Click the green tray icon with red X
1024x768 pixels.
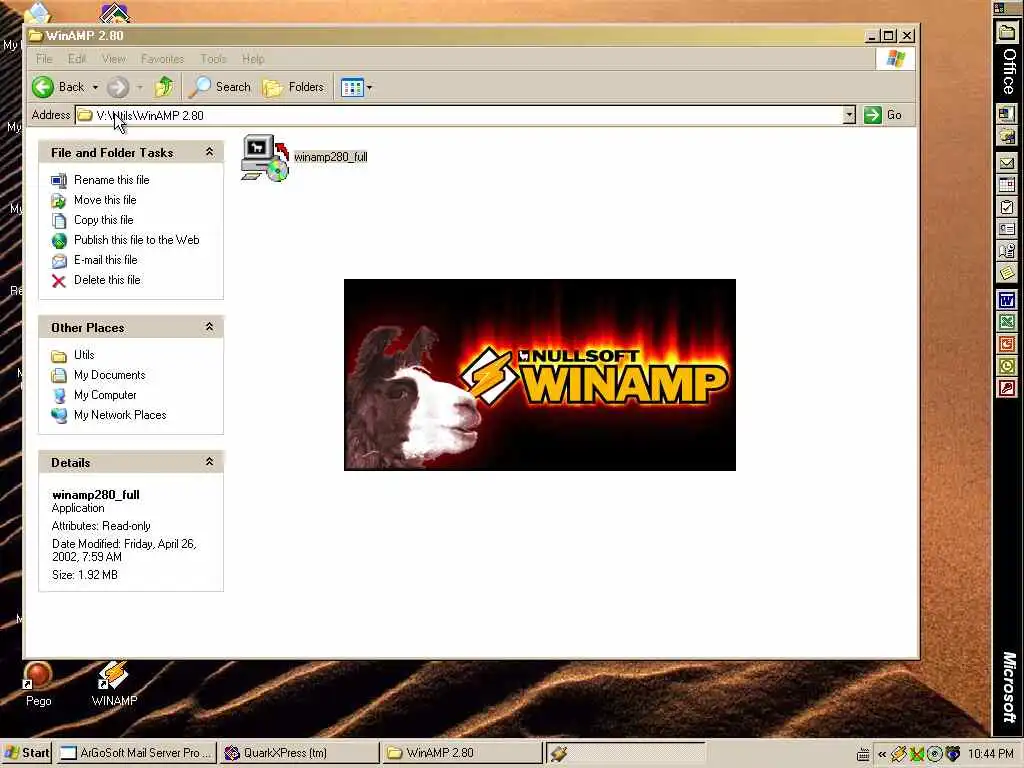[x=917, y=754]
